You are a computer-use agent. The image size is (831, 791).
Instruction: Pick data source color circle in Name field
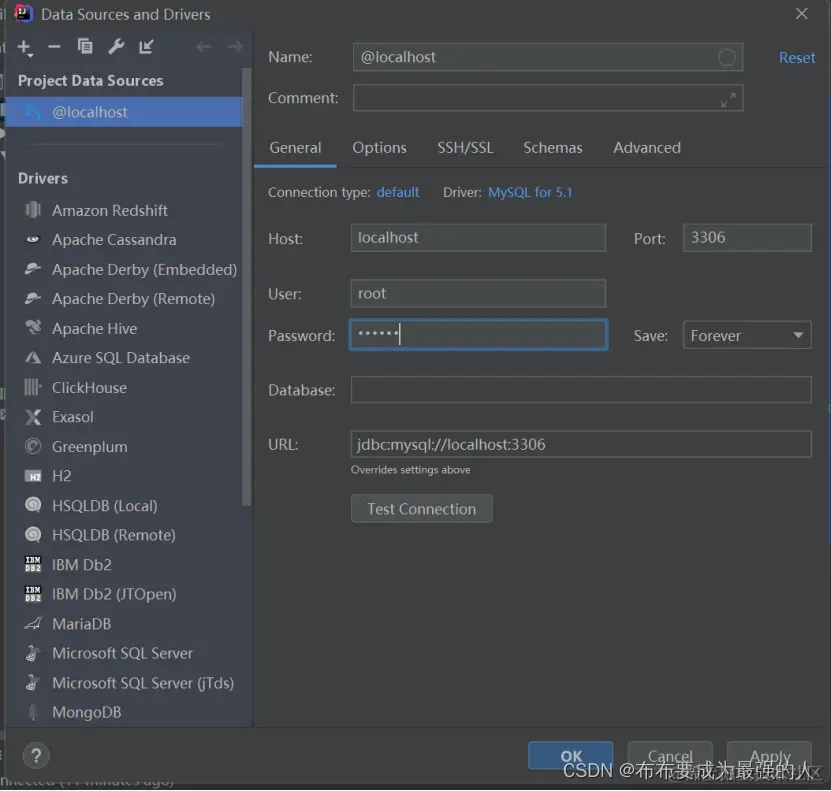727,57
